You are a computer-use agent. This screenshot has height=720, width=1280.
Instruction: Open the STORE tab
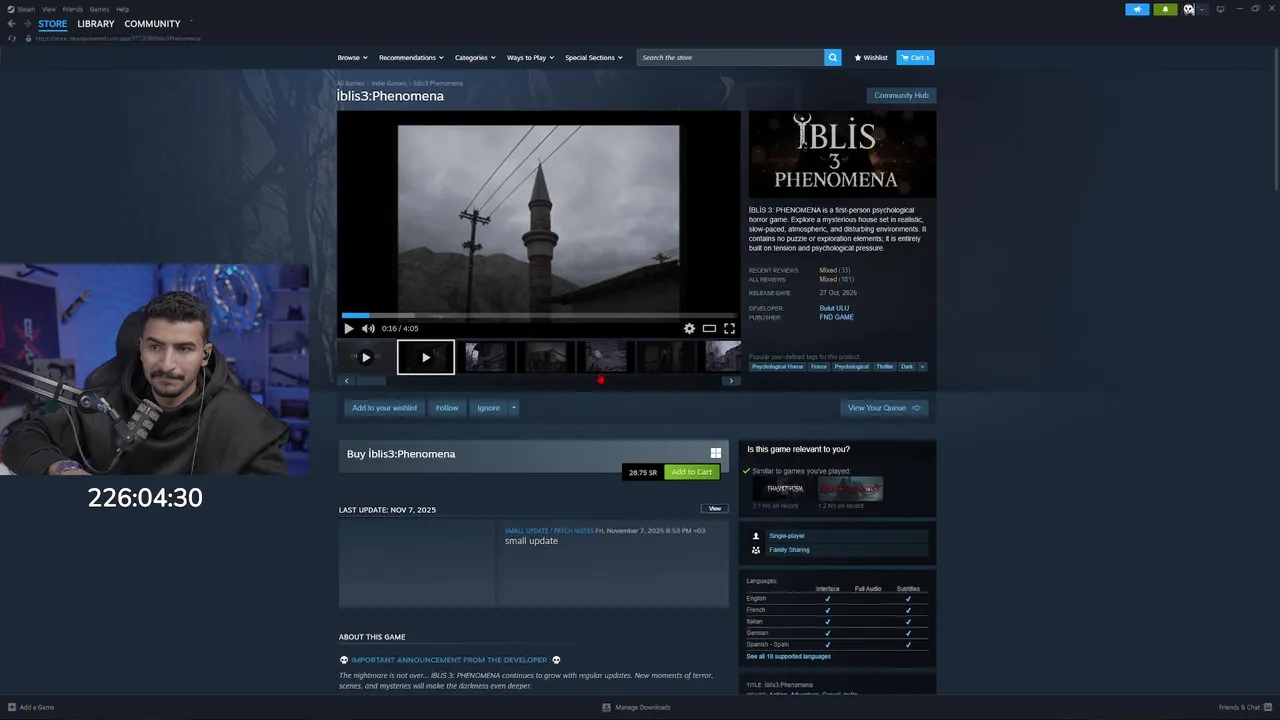pyautogui.click(x=53, y=24)
